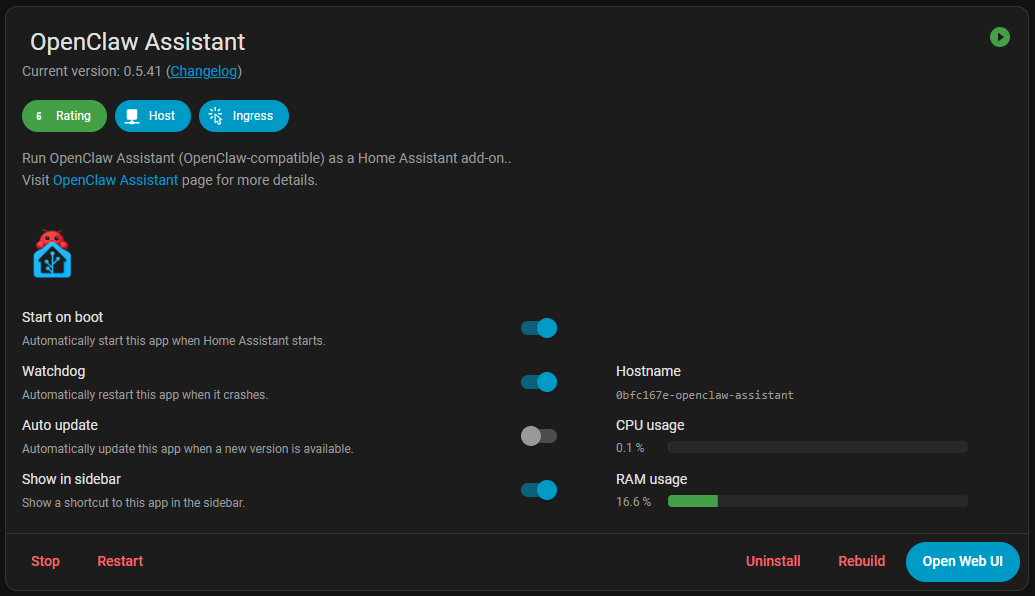Stop the app
1035x596 pixels.
(45, 561)
